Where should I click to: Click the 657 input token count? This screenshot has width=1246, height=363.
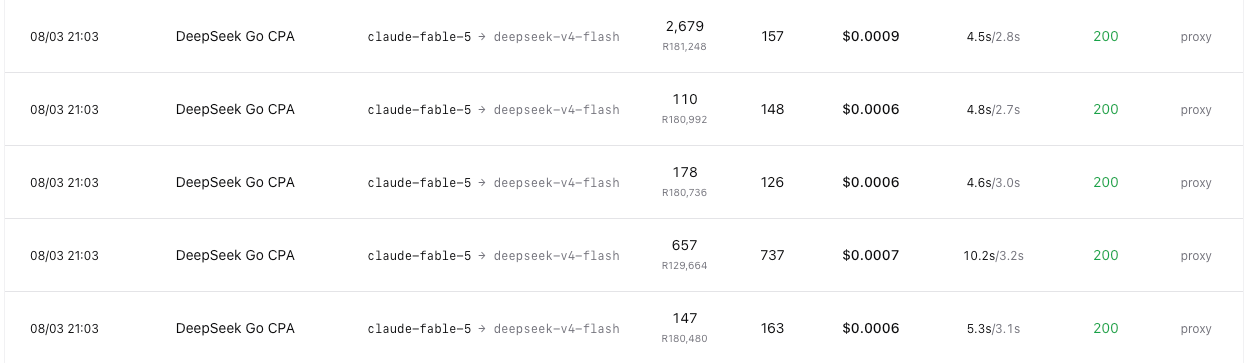[685, 245]
